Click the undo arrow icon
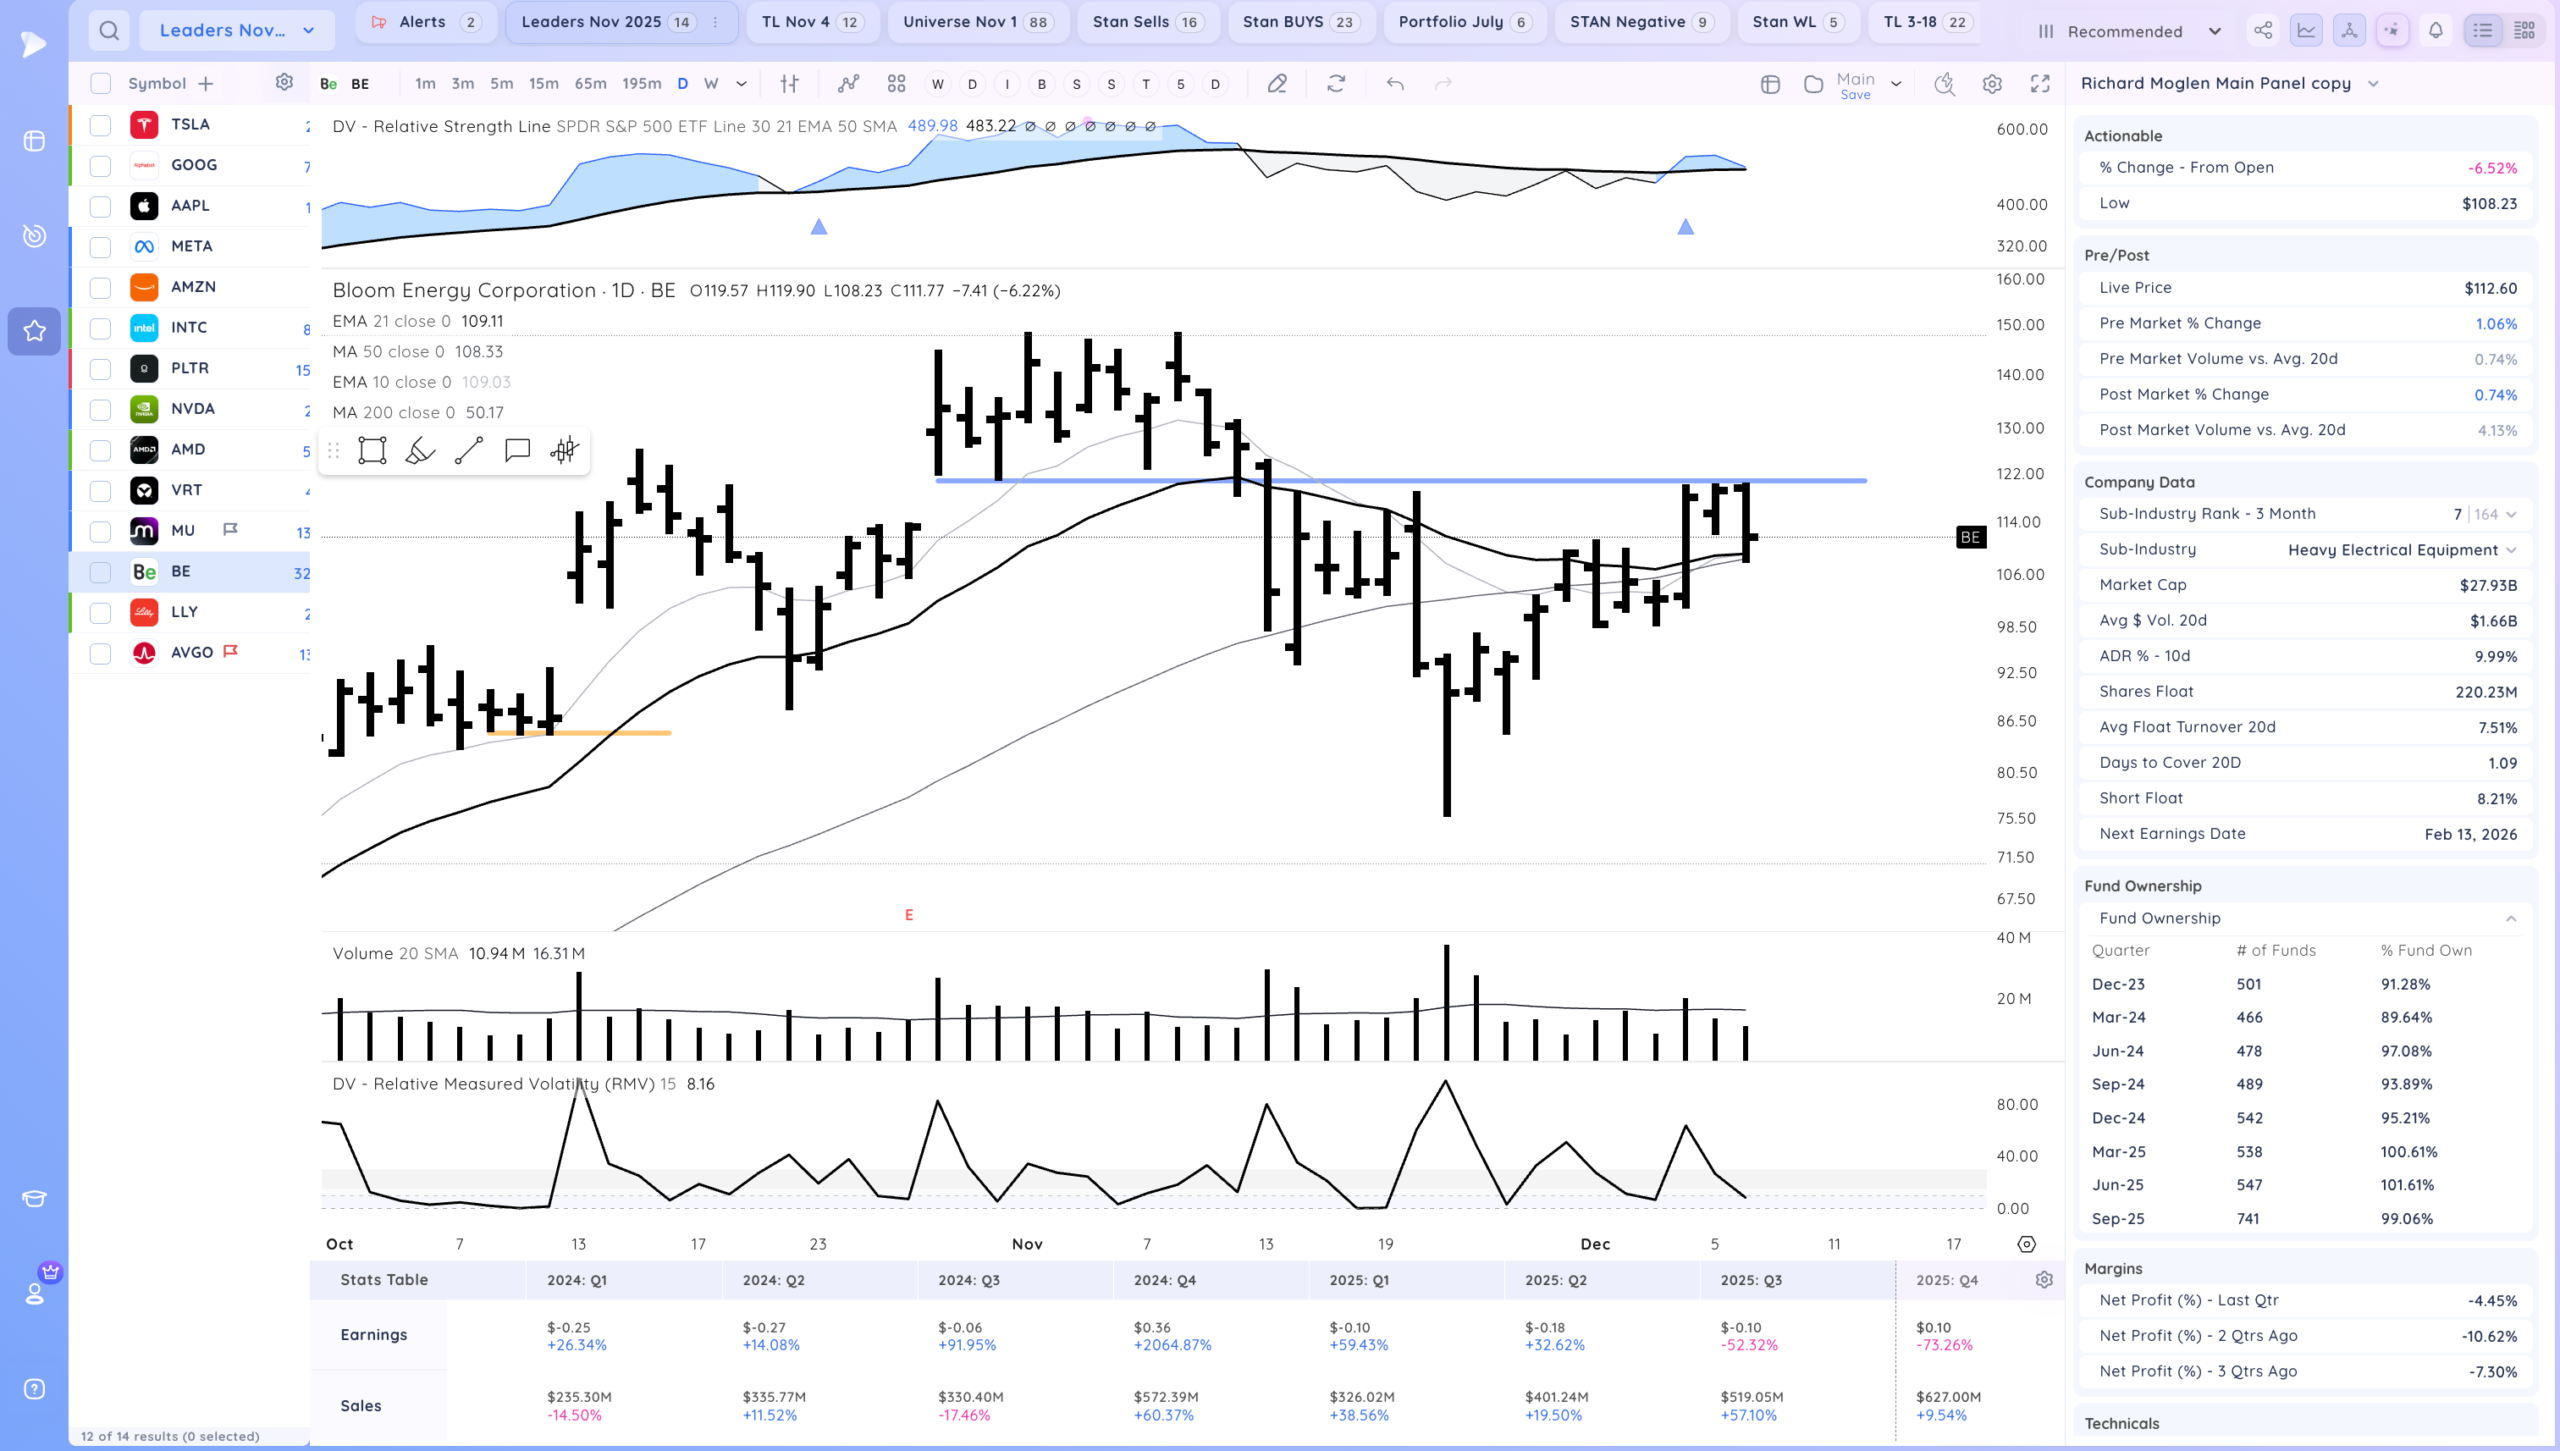Image resolution: width=2560 pixels, height=1451 pixels. coord(1395,84)
